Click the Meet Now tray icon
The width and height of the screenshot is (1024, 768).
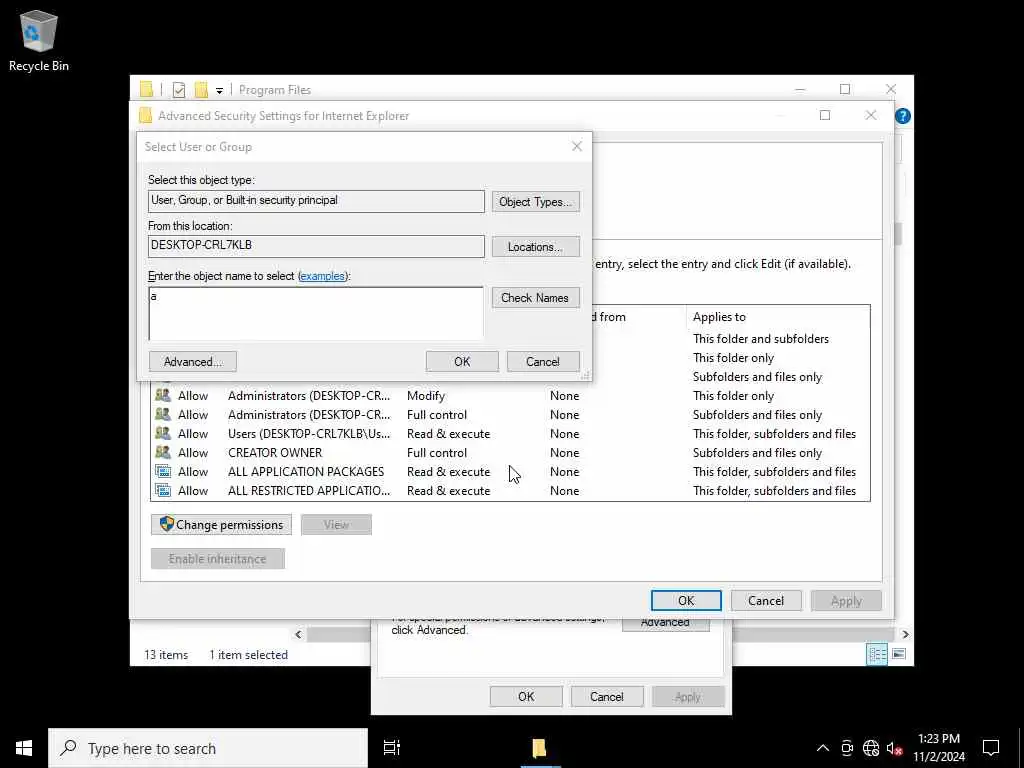pos(847,748)
